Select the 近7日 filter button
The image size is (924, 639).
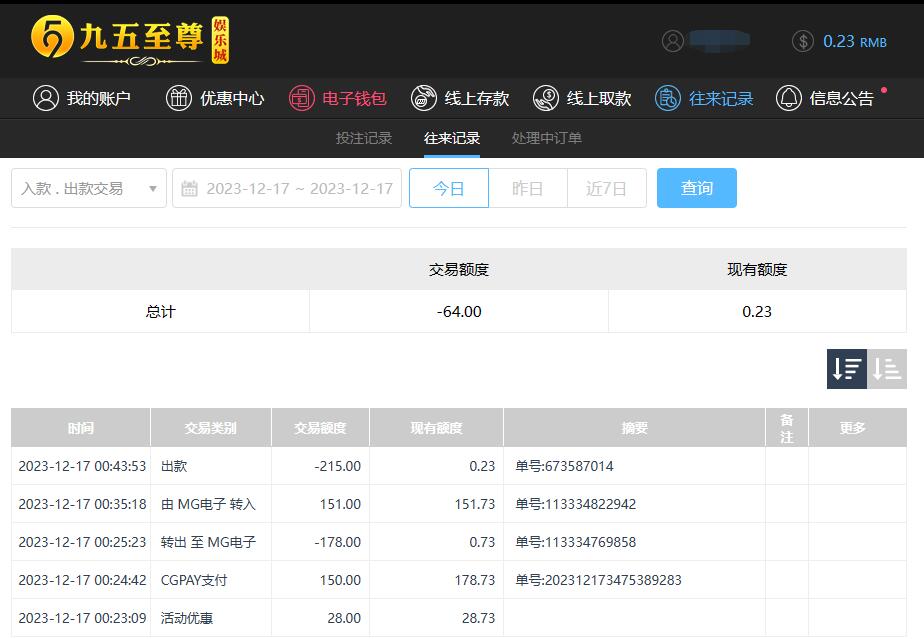(606, 188)
